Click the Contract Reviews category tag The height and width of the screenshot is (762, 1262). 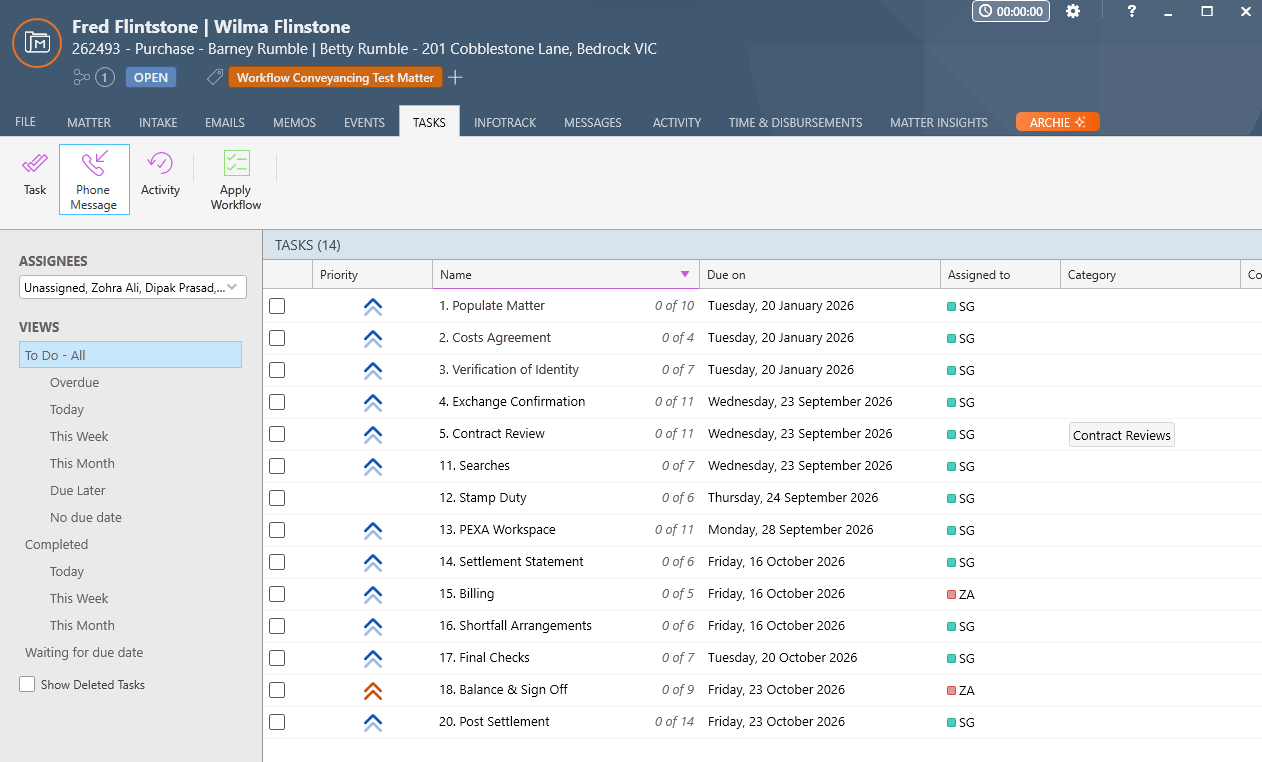[1121, 435]
